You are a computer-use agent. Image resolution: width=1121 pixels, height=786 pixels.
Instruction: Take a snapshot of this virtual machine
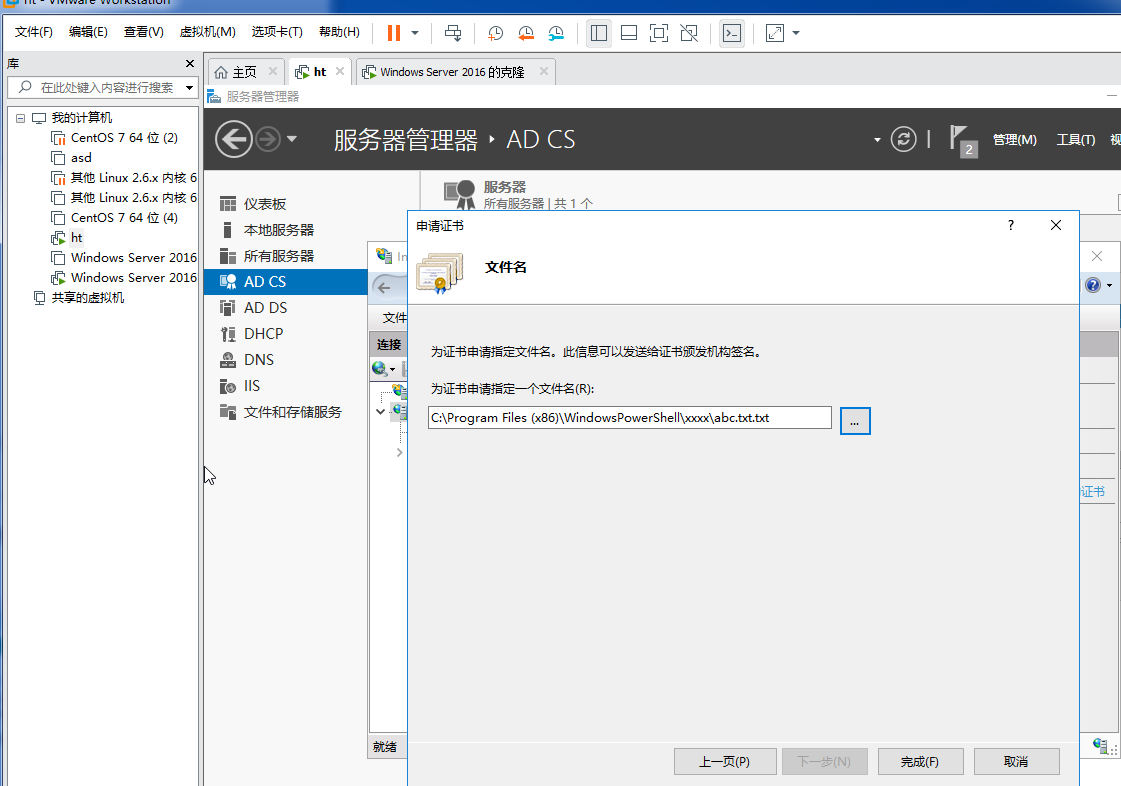click(495, 33)
